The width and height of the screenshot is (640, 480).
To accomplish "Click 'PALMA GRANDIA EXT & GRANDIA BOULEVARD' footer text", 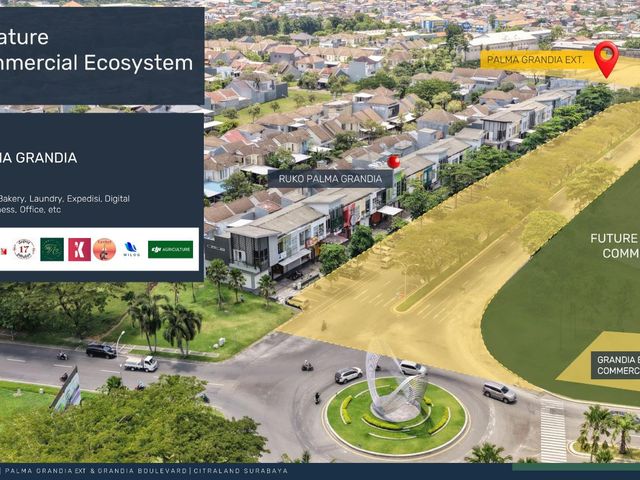I will [x=96, y=471].
